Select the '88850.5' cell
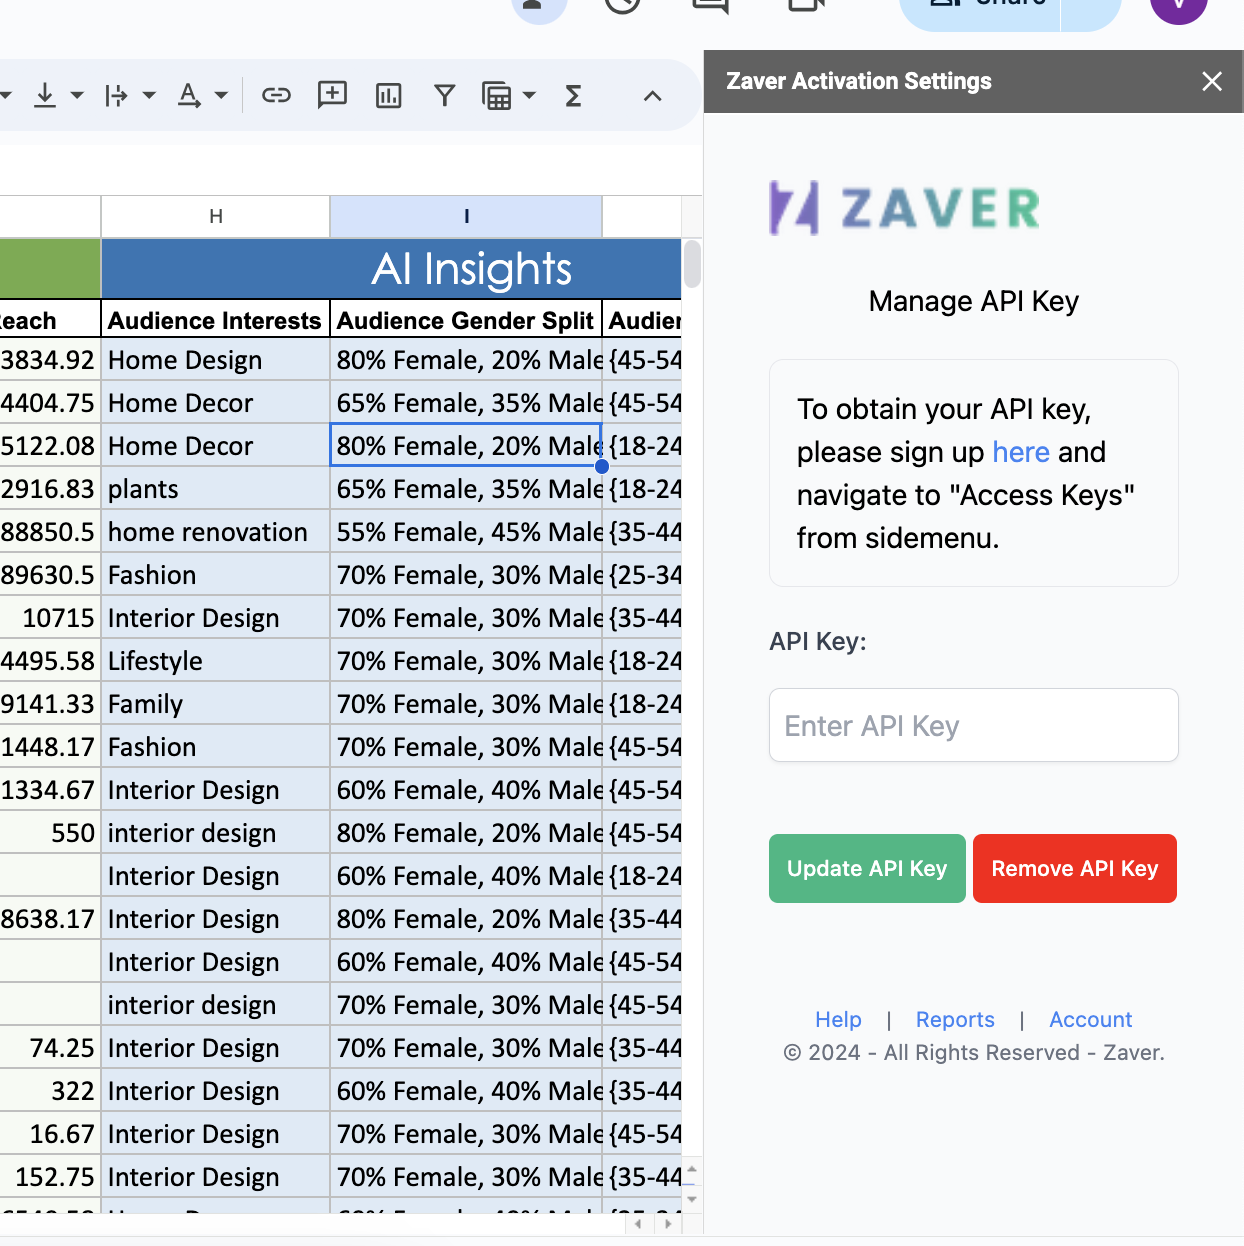Viewport: 1244px width, 1246px height. pyautogui.click(x=50, y=532)
